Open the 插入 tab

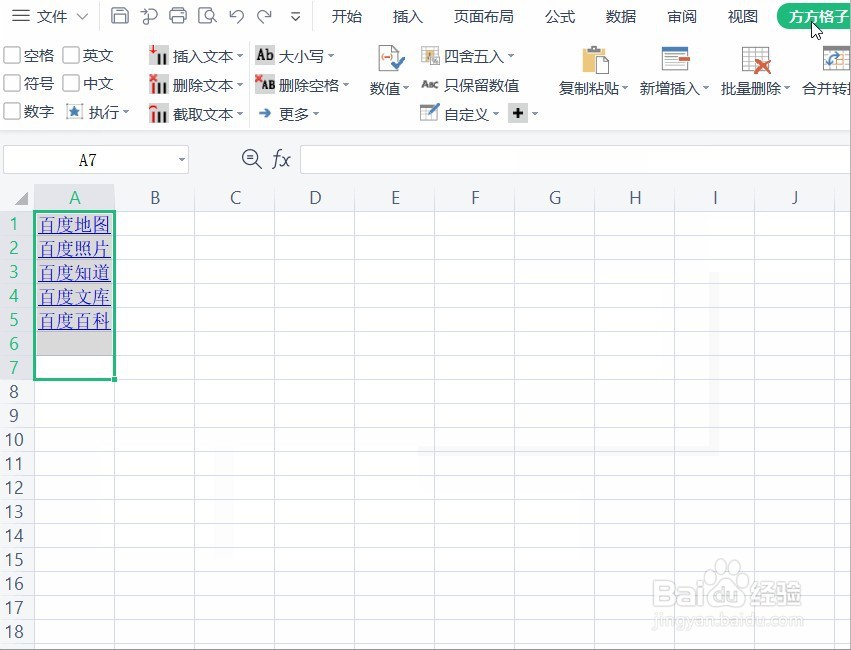tap(408, 16)
